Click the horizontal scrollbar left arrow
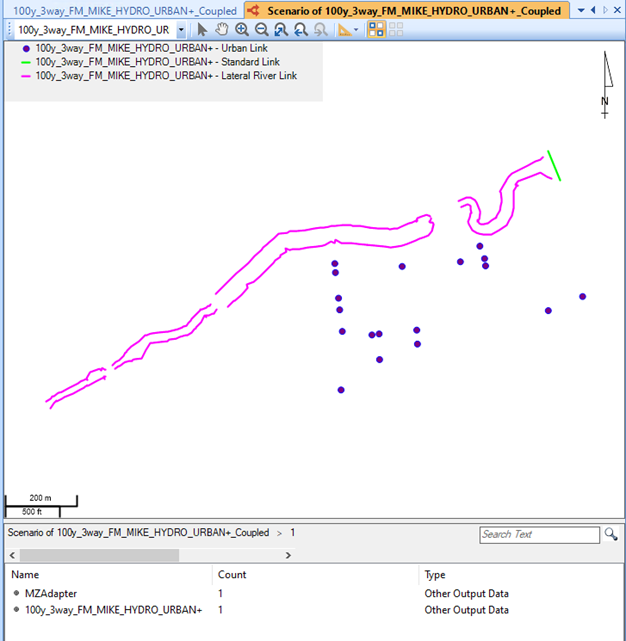The image size is (626, 641). pyautogui.click(x=12, y=555)
